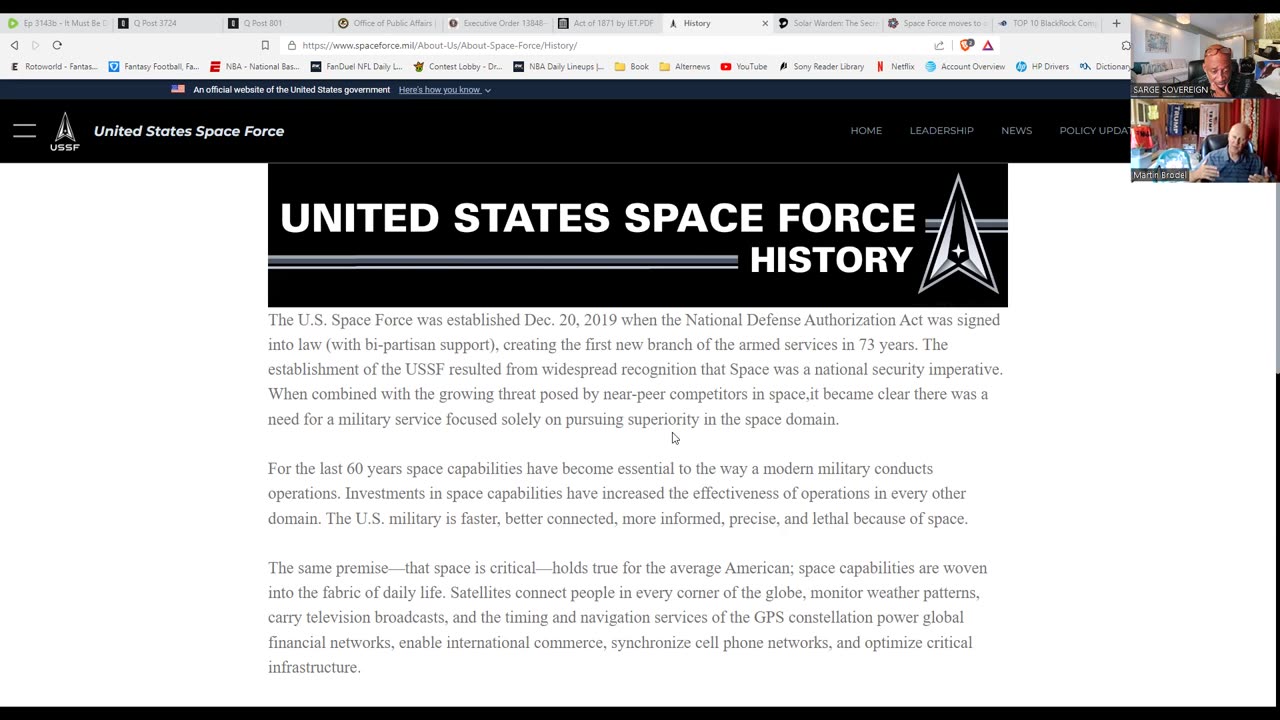Click the paragraph beginning "The U.S. Space Force was established"
The image size is (1280, 720).
click(x=635, y=369)
